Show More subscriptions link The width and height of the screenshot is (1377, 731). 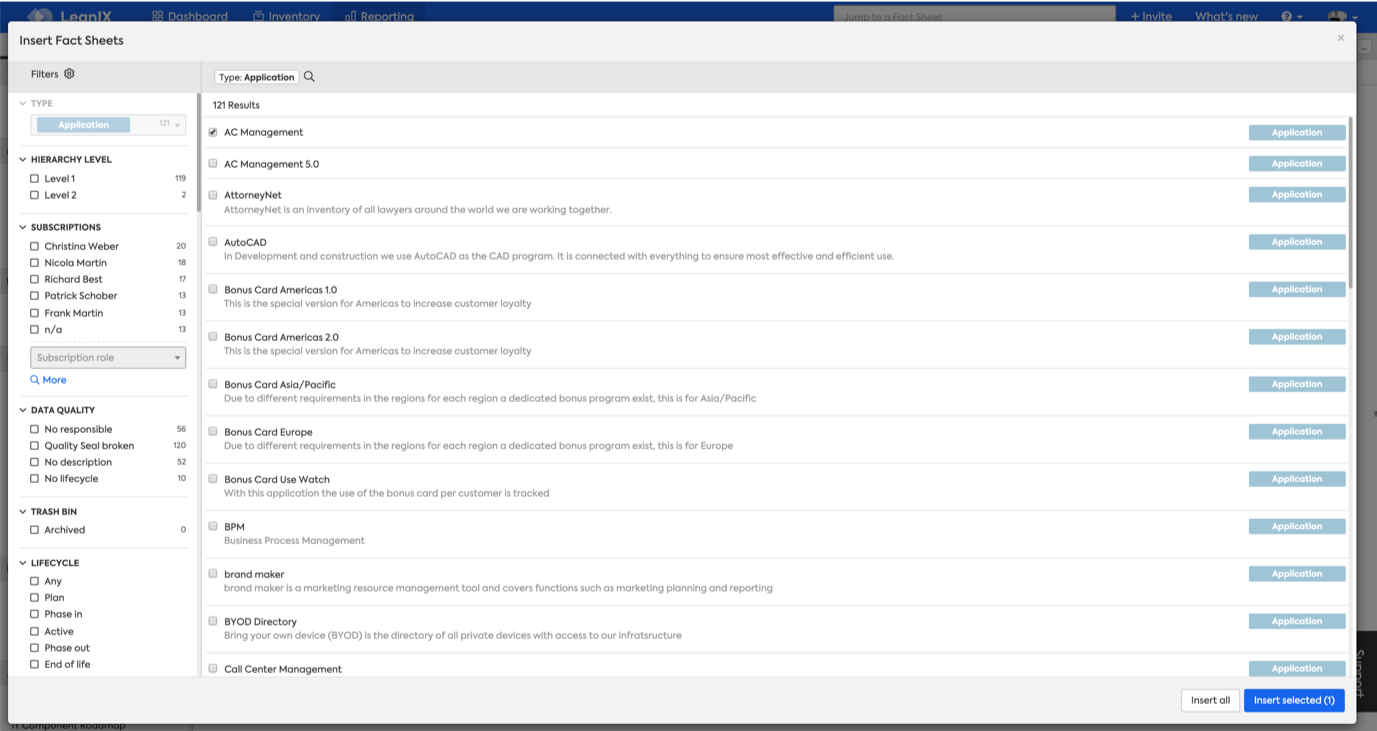point(54,380)
